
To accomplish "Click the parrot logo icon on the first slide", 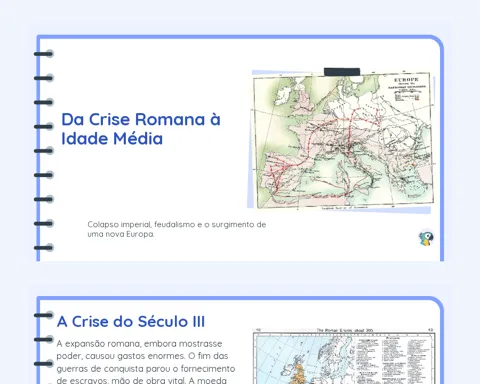I will click(426, 238).
